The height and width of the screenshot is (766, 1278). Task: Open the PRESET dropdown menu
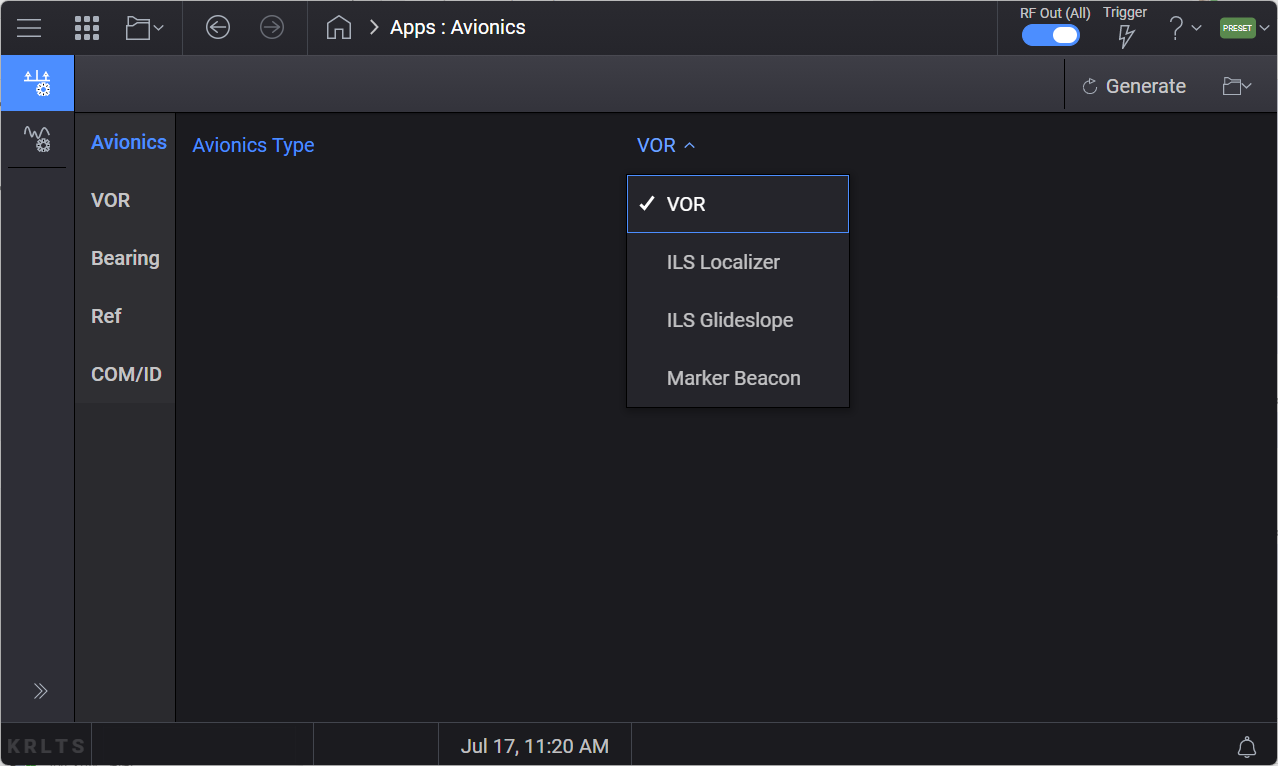(x=1244, y=28)
